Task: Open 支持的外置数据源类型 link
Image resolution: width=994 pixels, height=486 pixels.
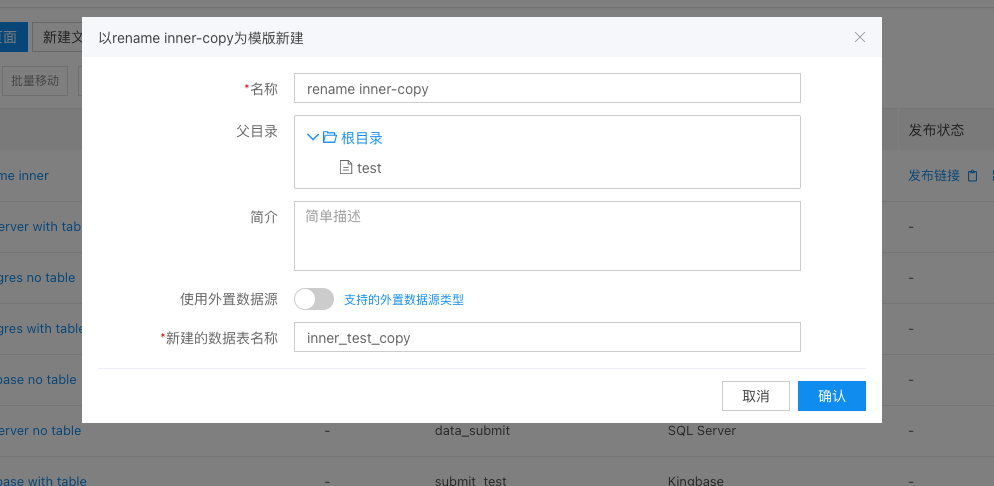Action: pos(404,300)
